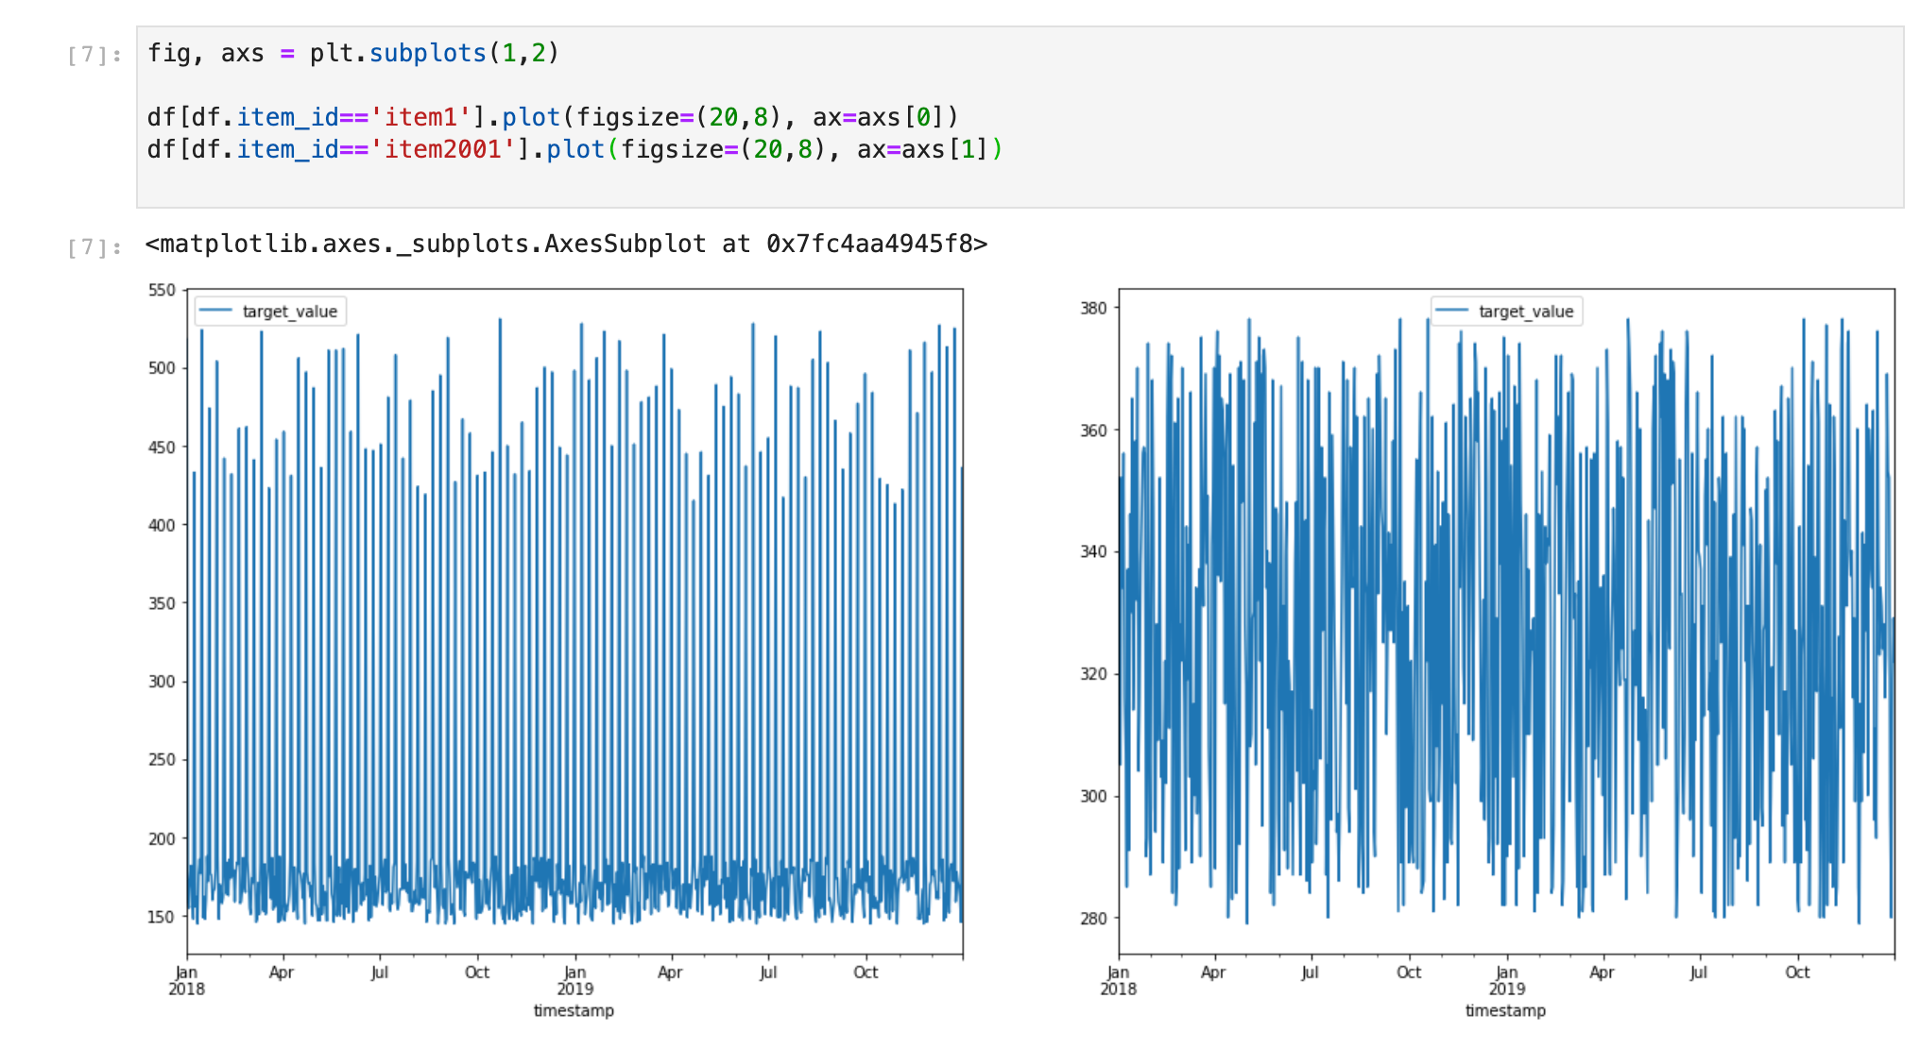Screen dimensions: 1920x1048
Task: Click the code input cell editor
Action: point(1020,117)
